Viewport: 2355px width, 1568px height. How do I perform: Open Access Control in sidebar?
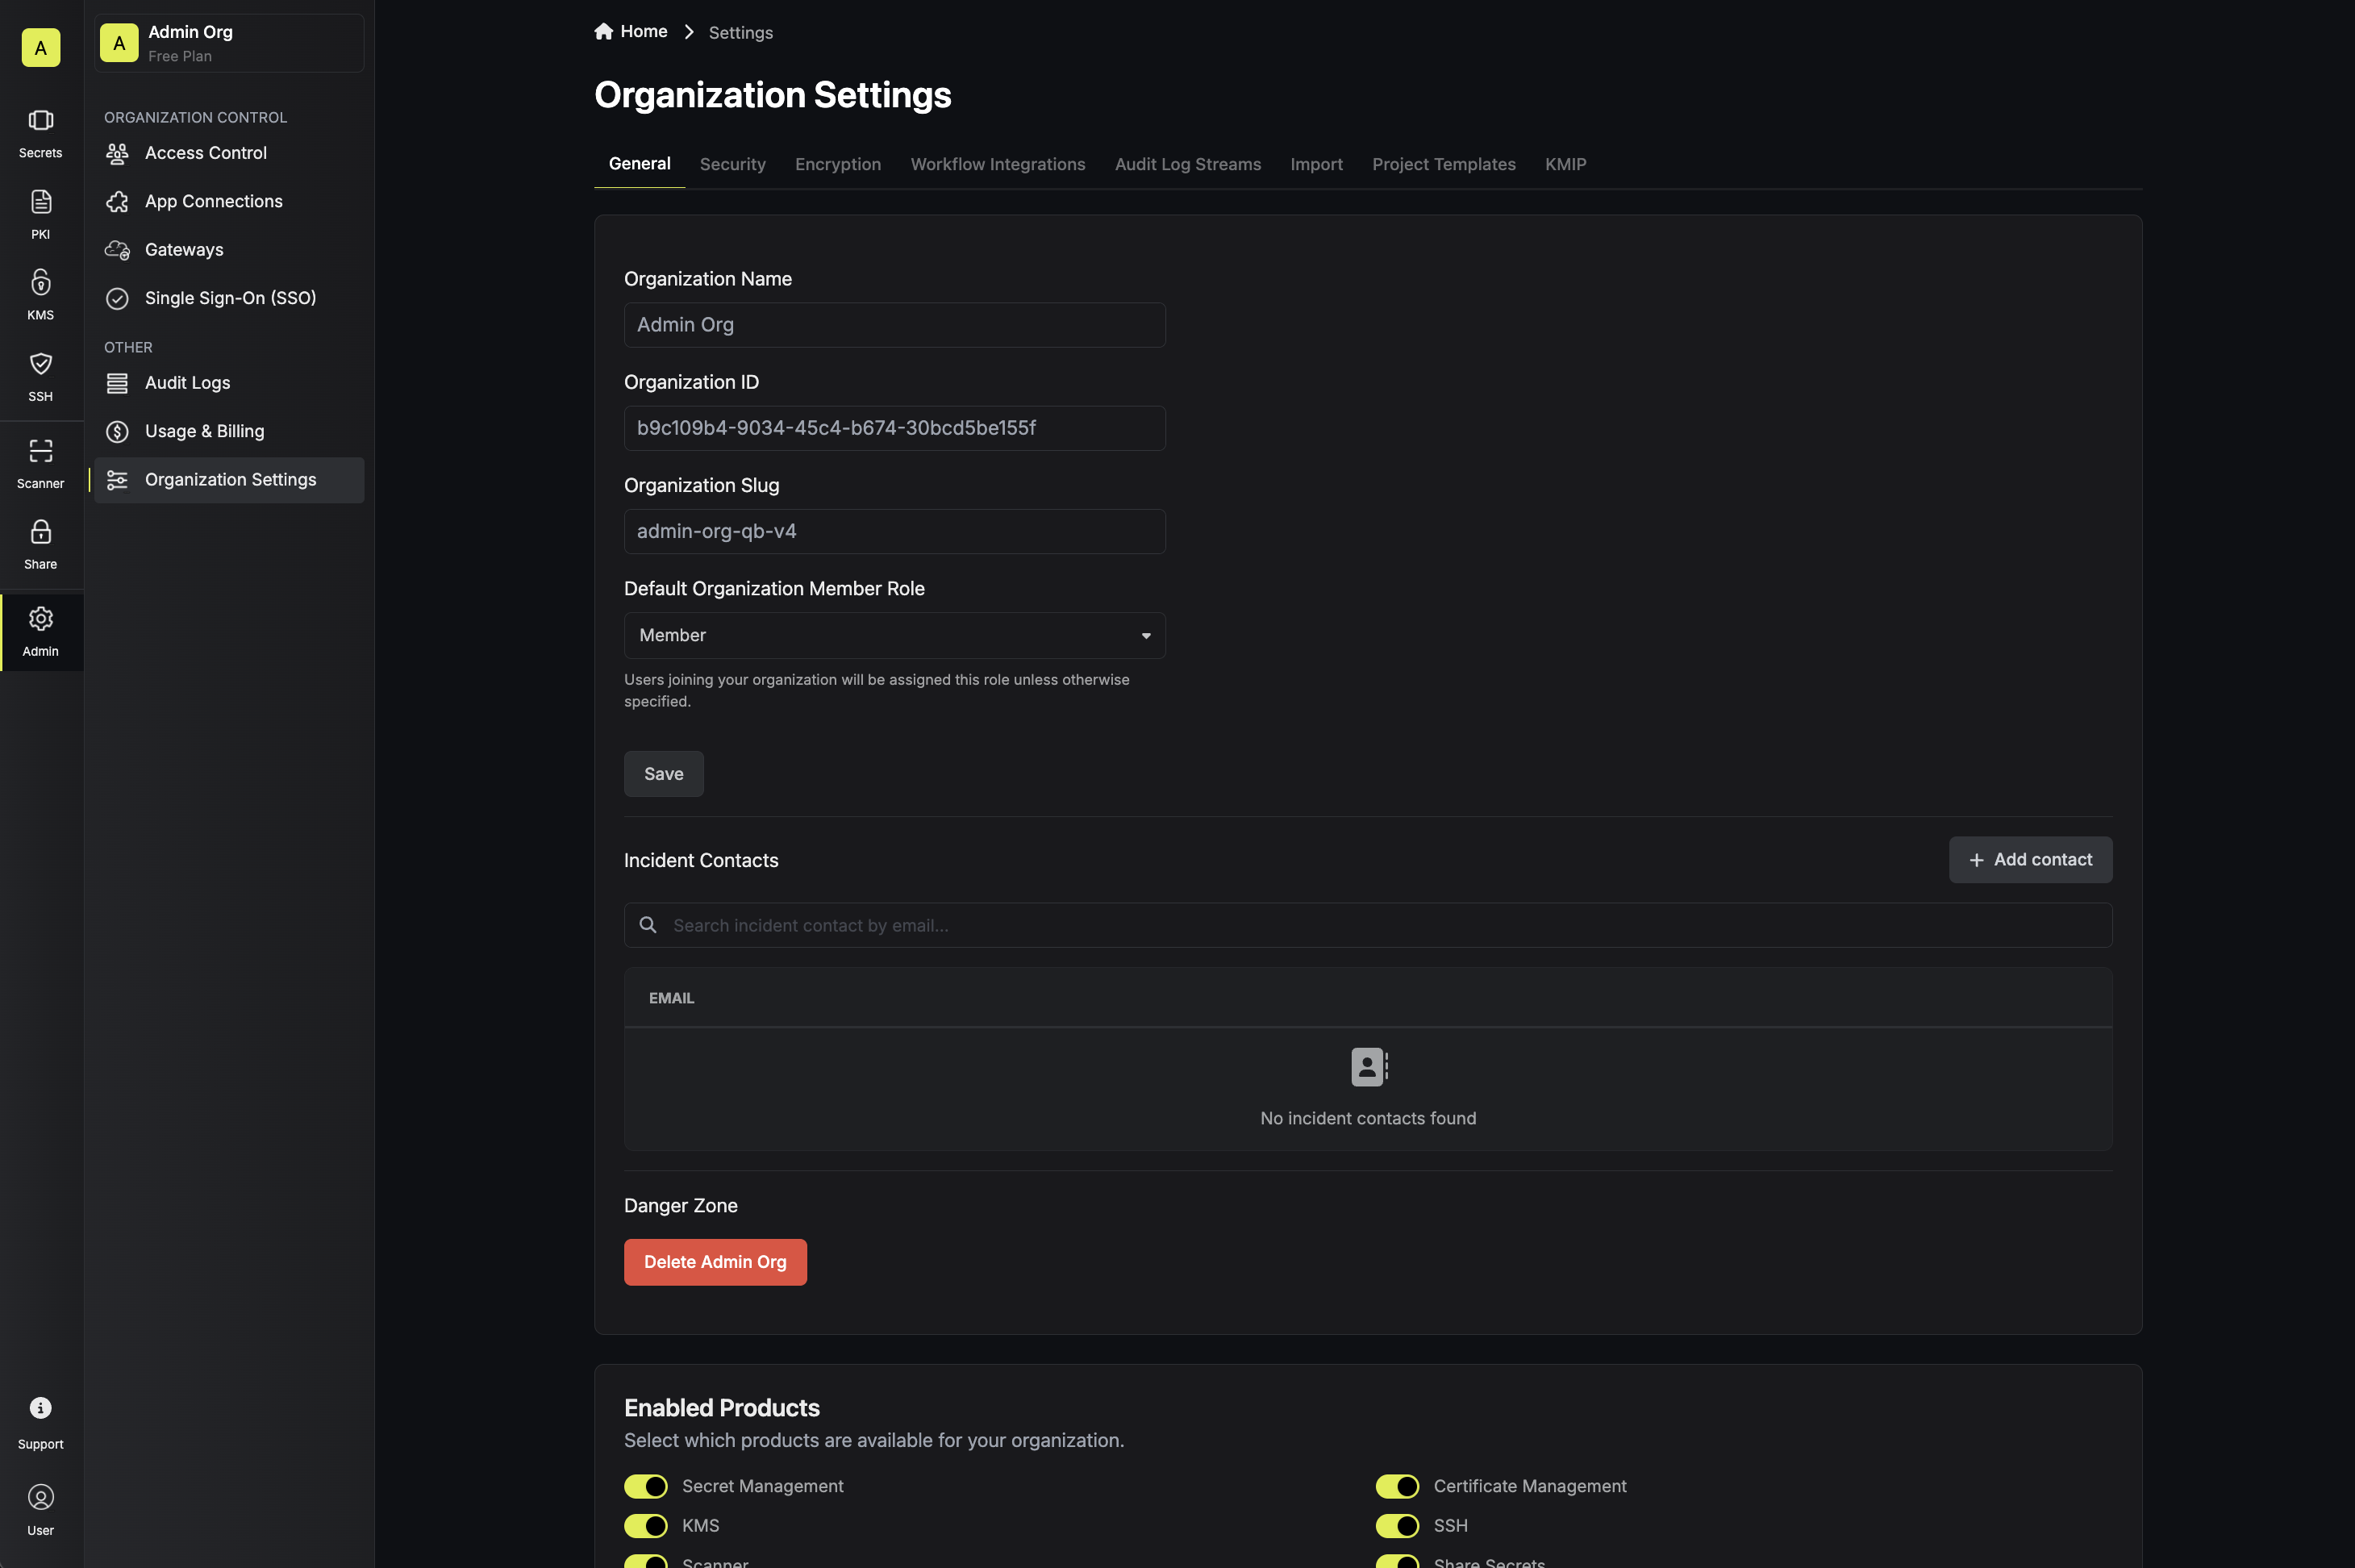tap(229, 153)
